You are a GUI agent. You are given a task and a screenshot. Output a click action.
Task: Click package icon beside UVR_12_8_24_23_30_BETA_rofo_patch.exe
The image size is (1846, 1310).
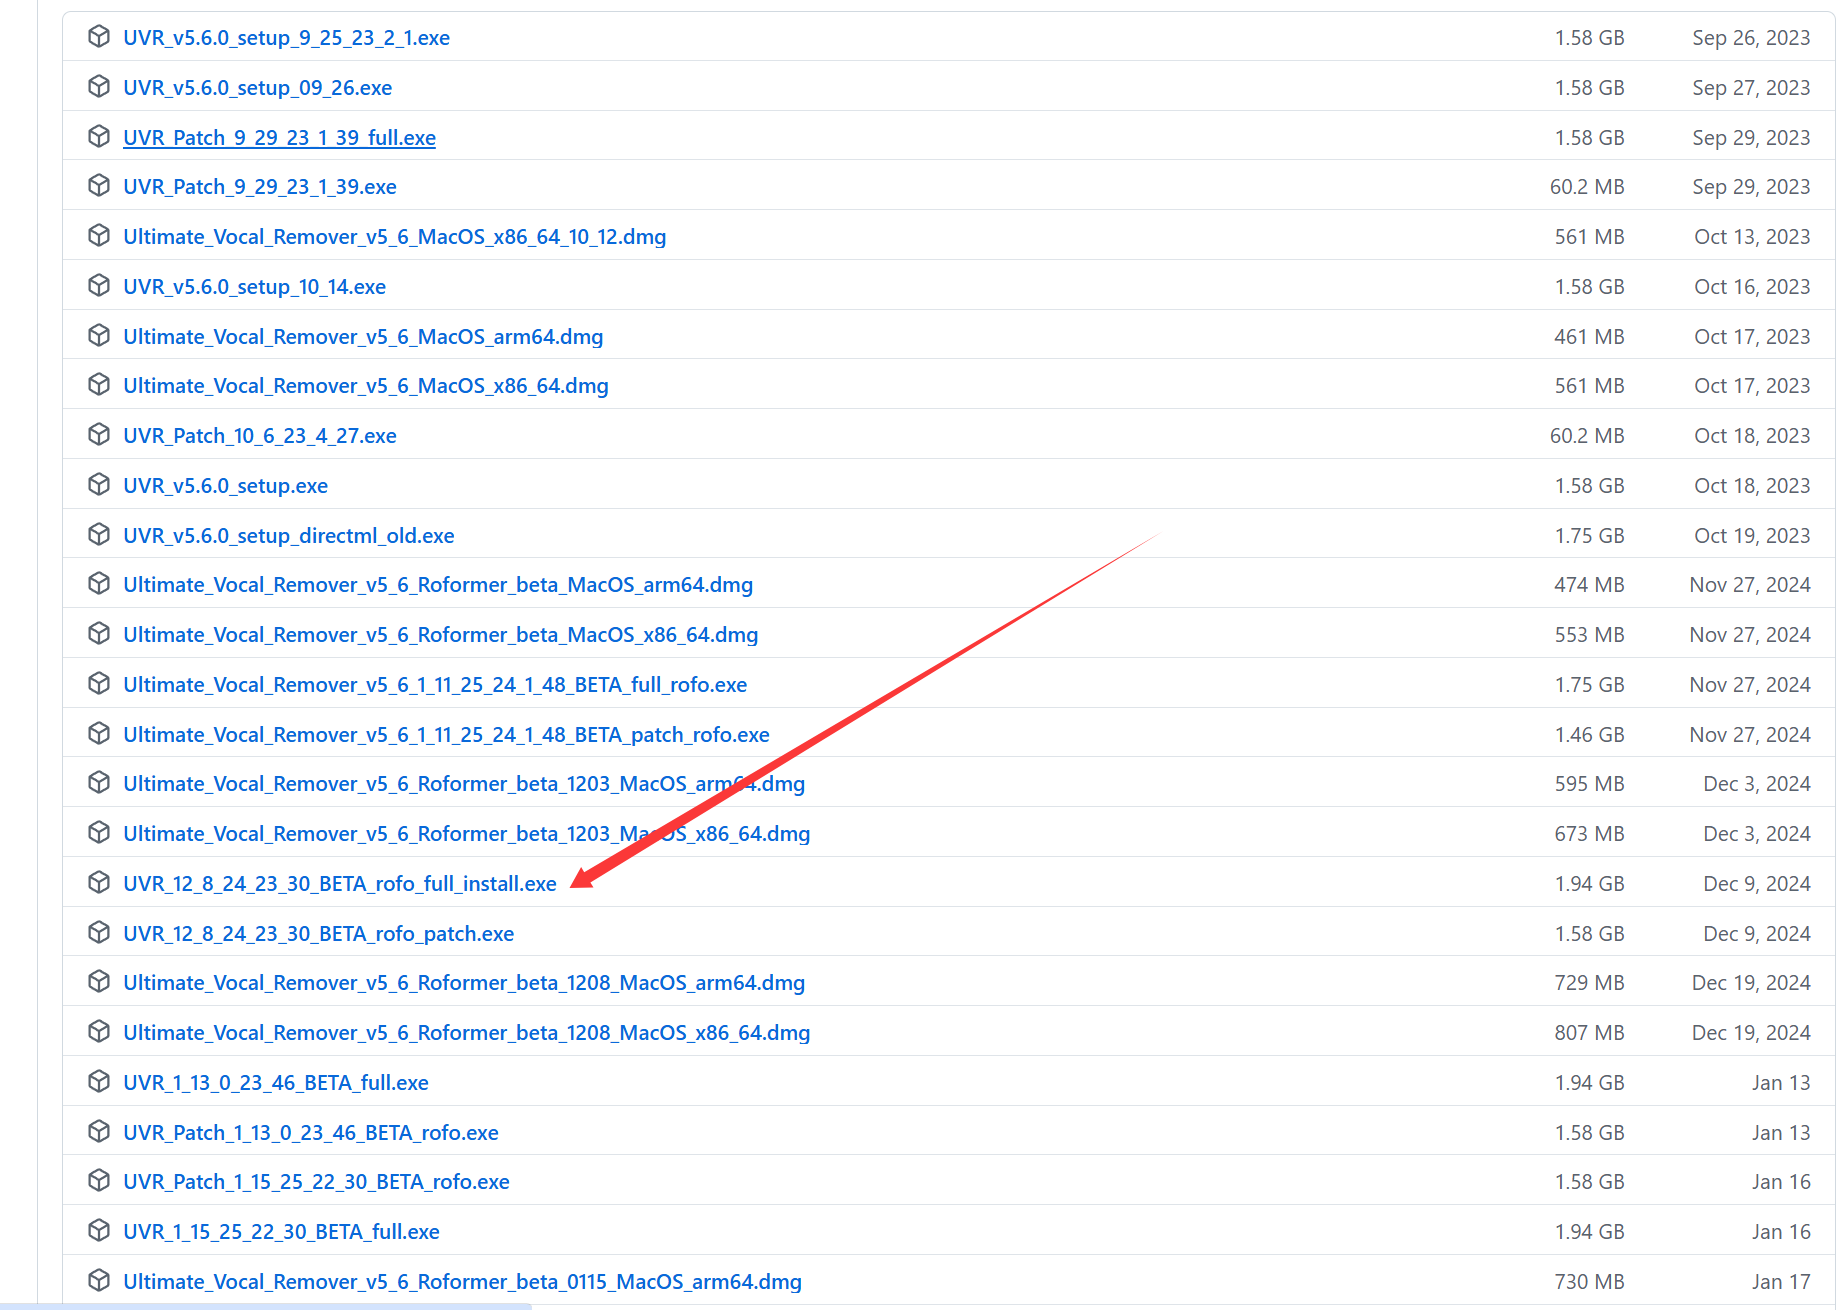pos(99,933)
